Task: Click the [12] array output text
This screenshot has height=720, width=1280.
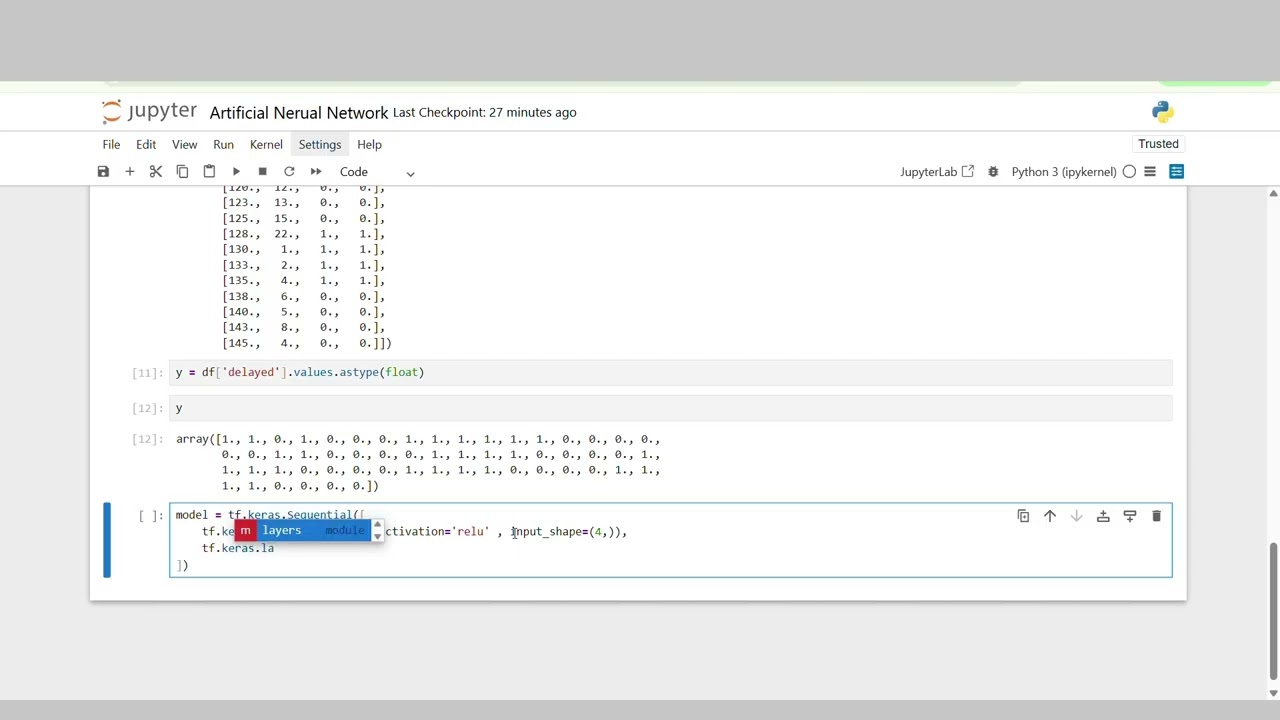Action: point(418,462)
